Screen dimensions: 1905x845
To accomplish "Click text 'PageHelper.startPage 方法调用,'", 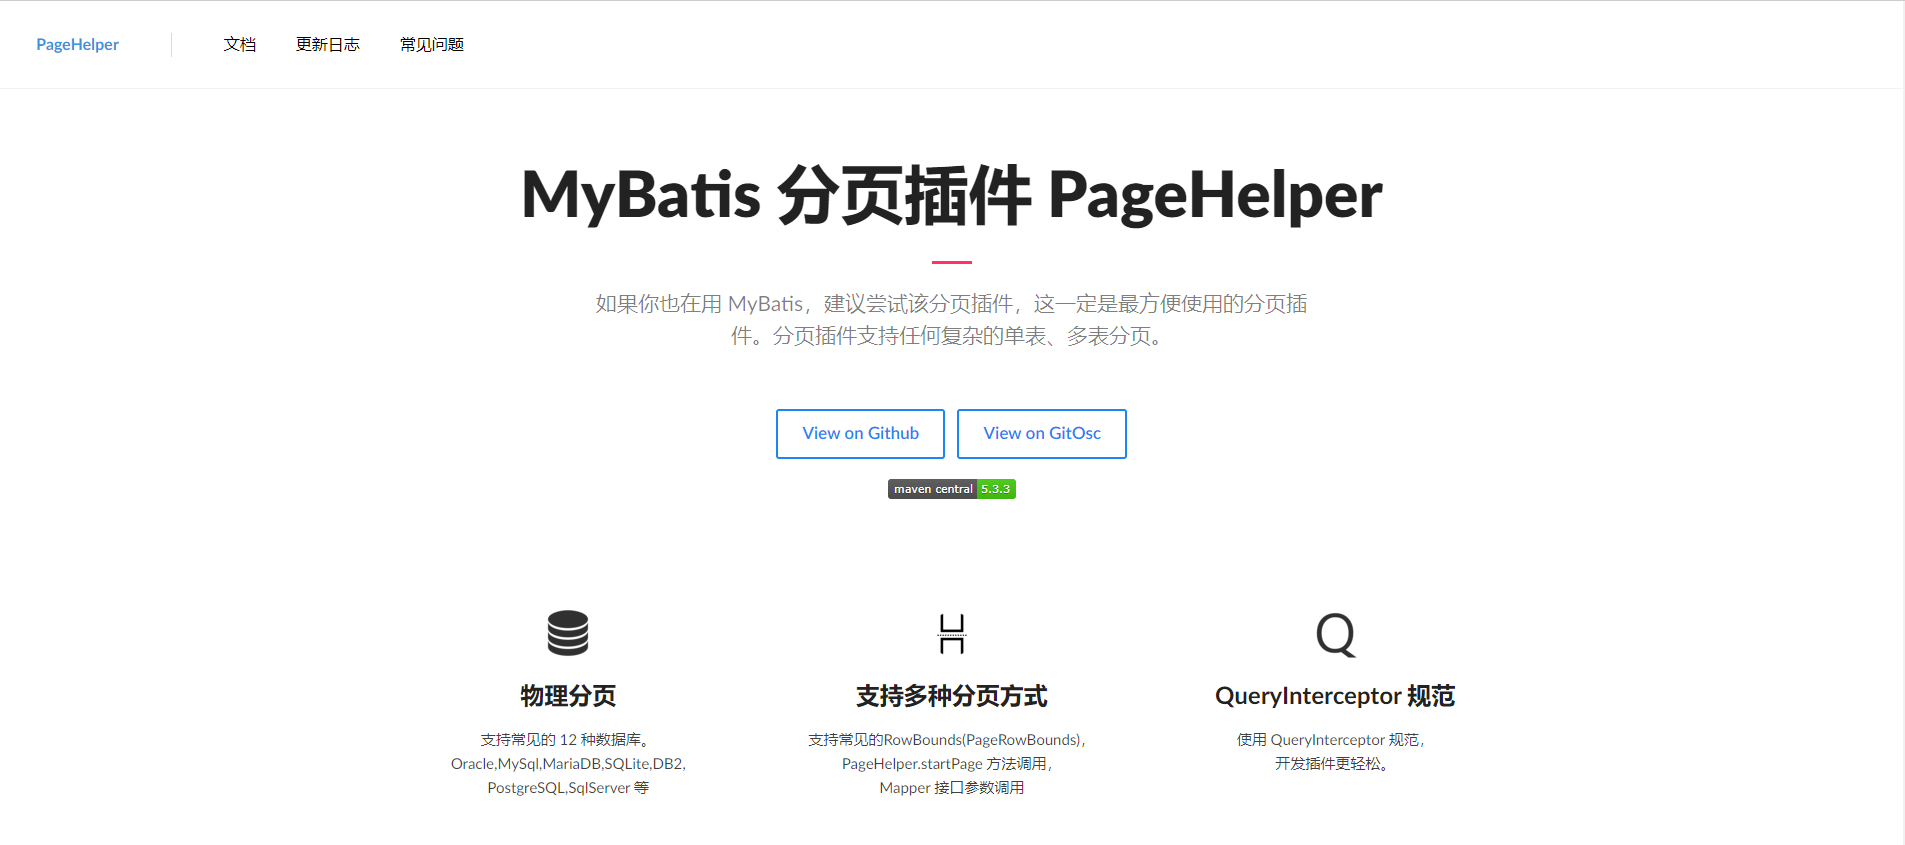I will point(949,764).
